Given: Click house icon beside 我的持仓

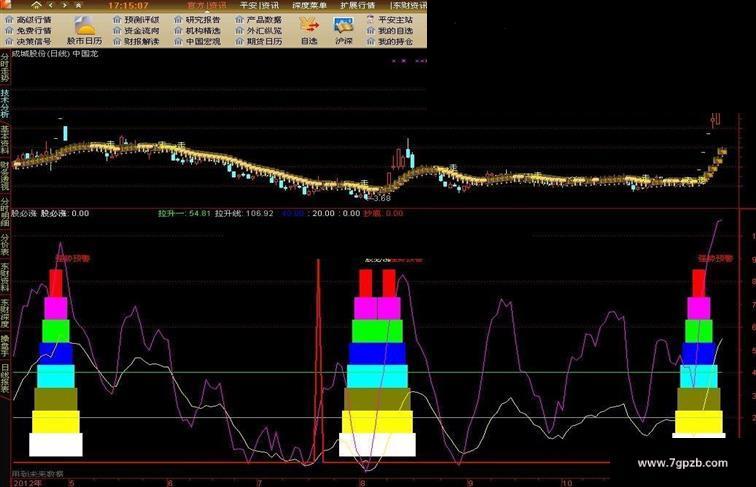Looking at the screenshot, I should click(x=370, y=41).
